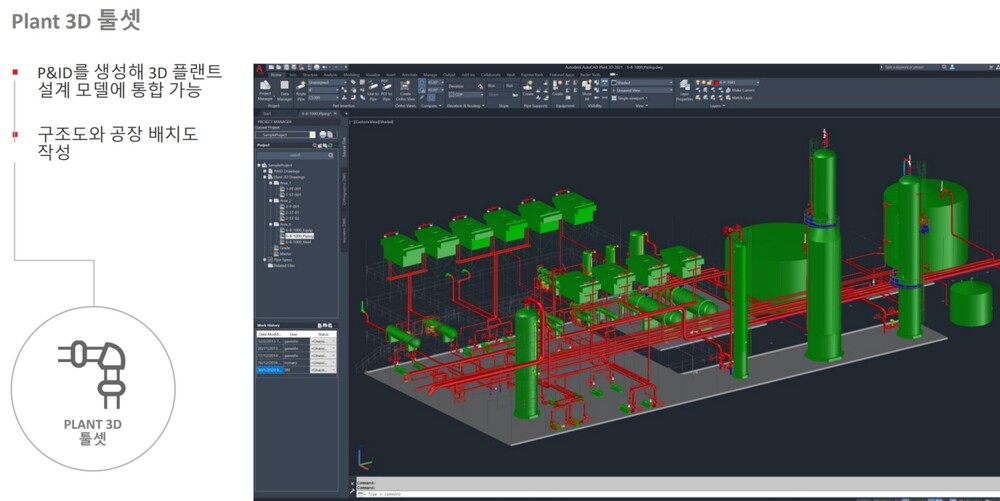Click the project search input field

(295, 155)
